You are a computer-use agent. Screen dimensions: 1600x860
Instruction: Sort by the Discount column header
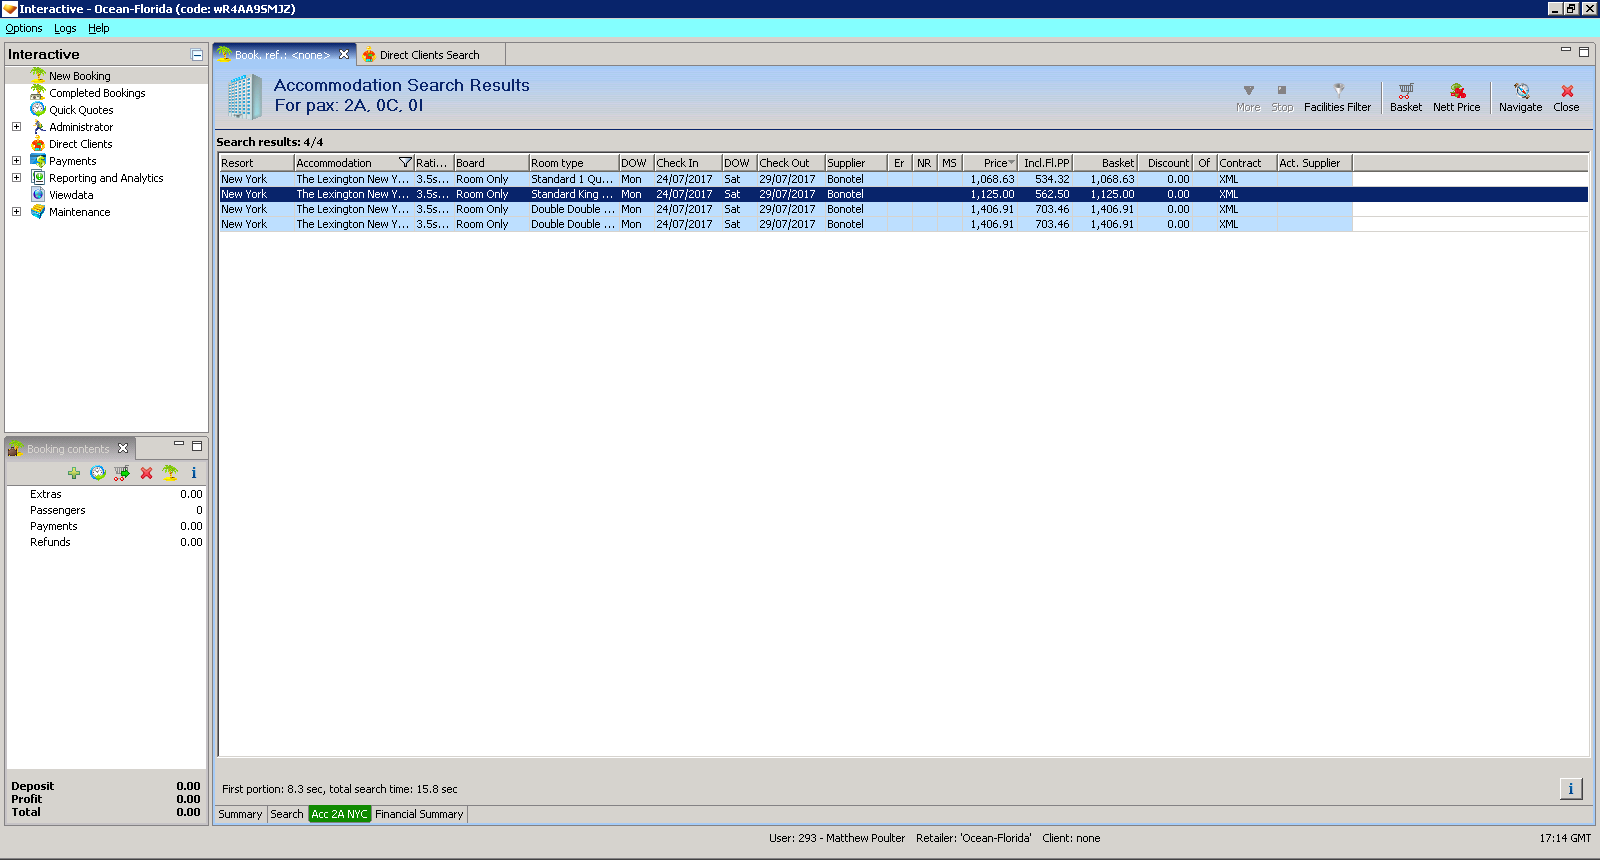[x=1164, y=163]
